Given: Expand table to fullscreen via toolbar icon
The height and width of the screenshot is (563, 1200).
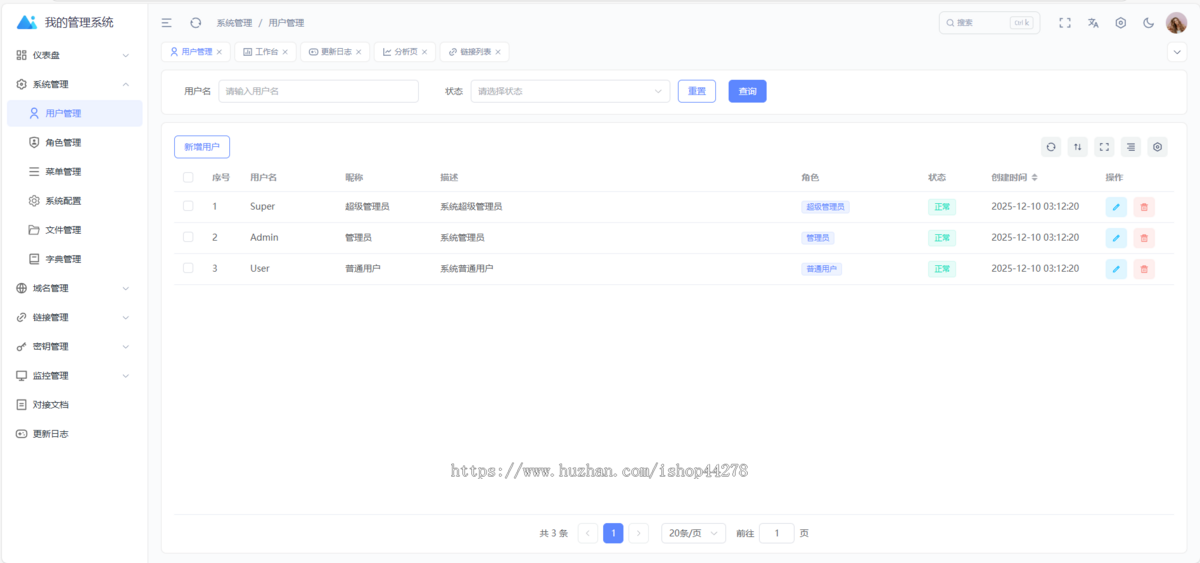Looking at the screenshot, I should click(x=1104, y=147).
